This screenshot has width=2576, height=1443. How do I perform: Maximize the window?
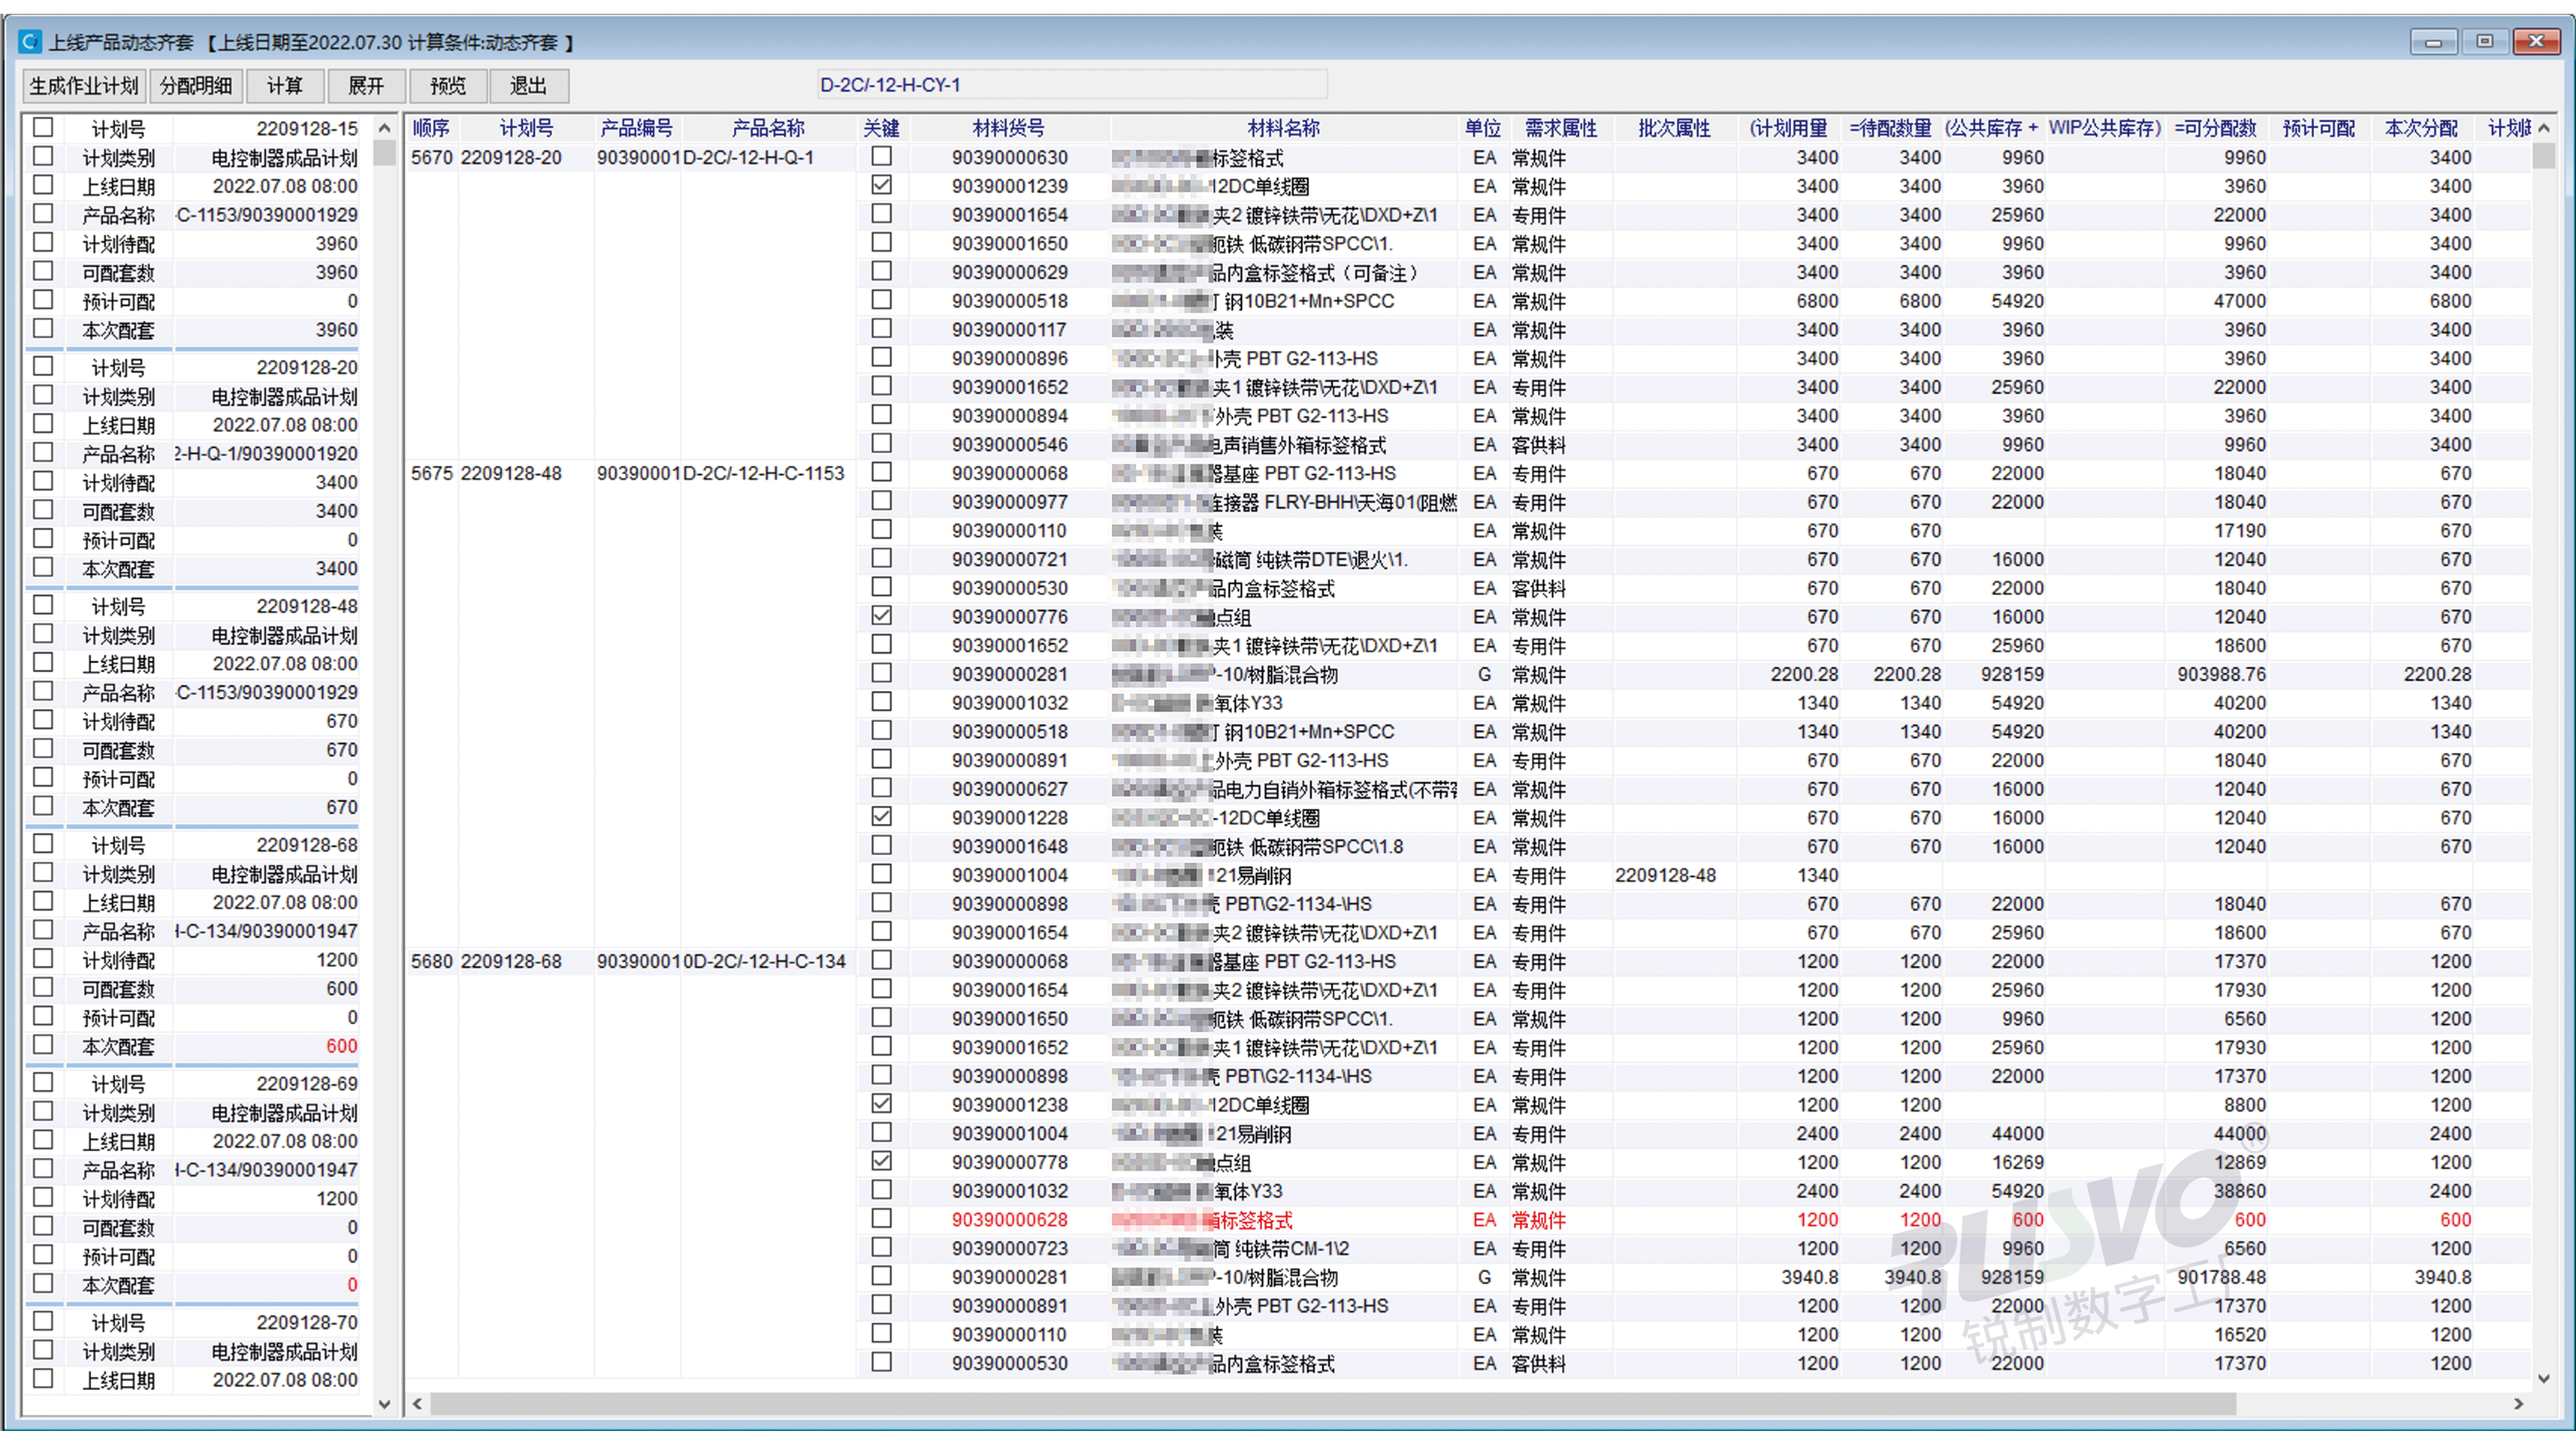pos(2484,41)
